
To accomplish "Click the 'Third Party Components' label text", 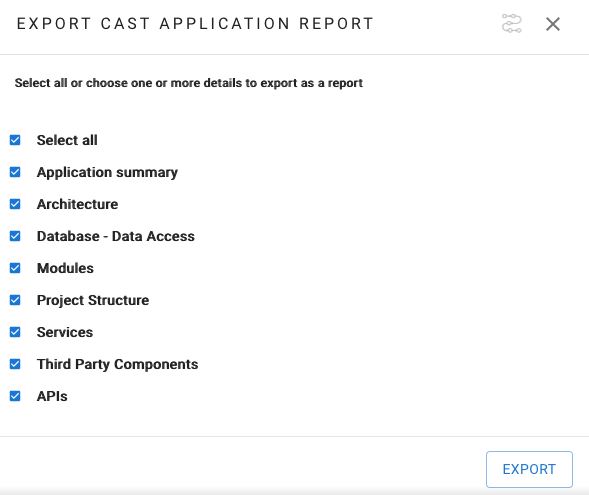I will [118, 364].
